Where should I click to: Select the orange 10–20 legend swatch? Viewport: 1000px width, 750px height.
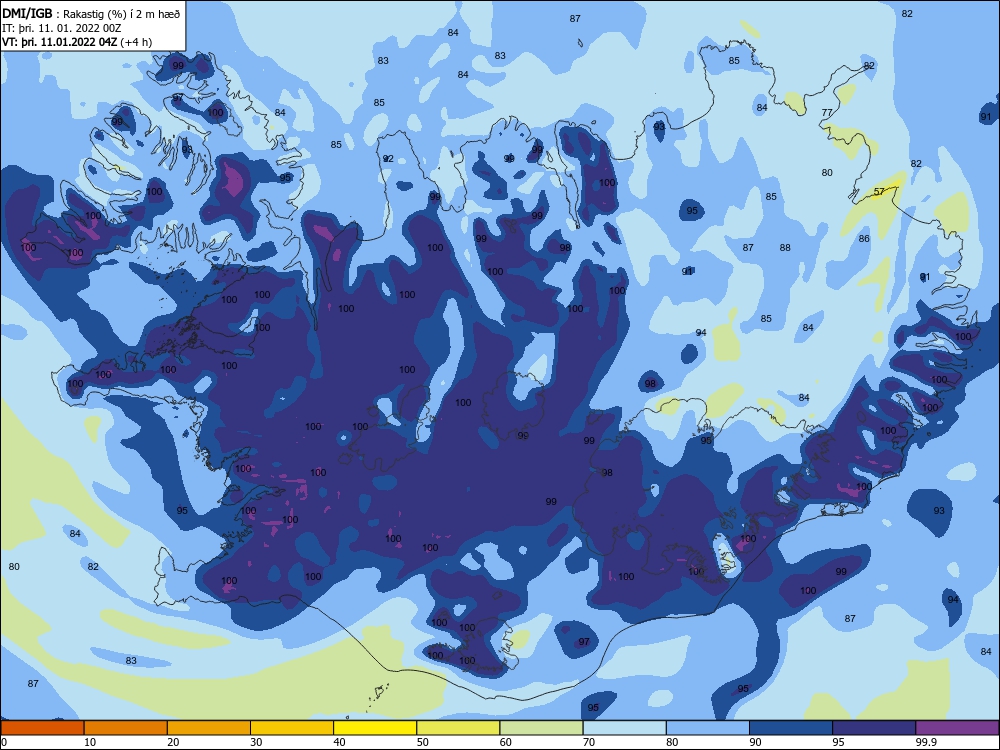(x=126, y=728)
